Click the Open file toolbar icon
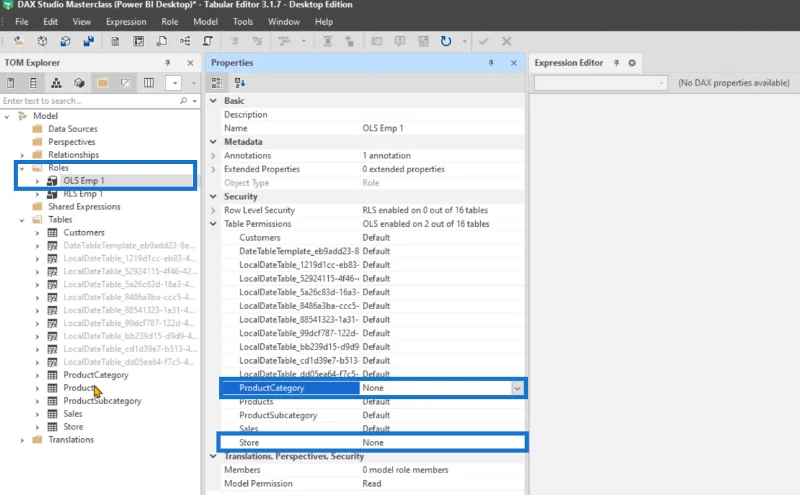This screenshot has height=495, width=800. [19, 41]
